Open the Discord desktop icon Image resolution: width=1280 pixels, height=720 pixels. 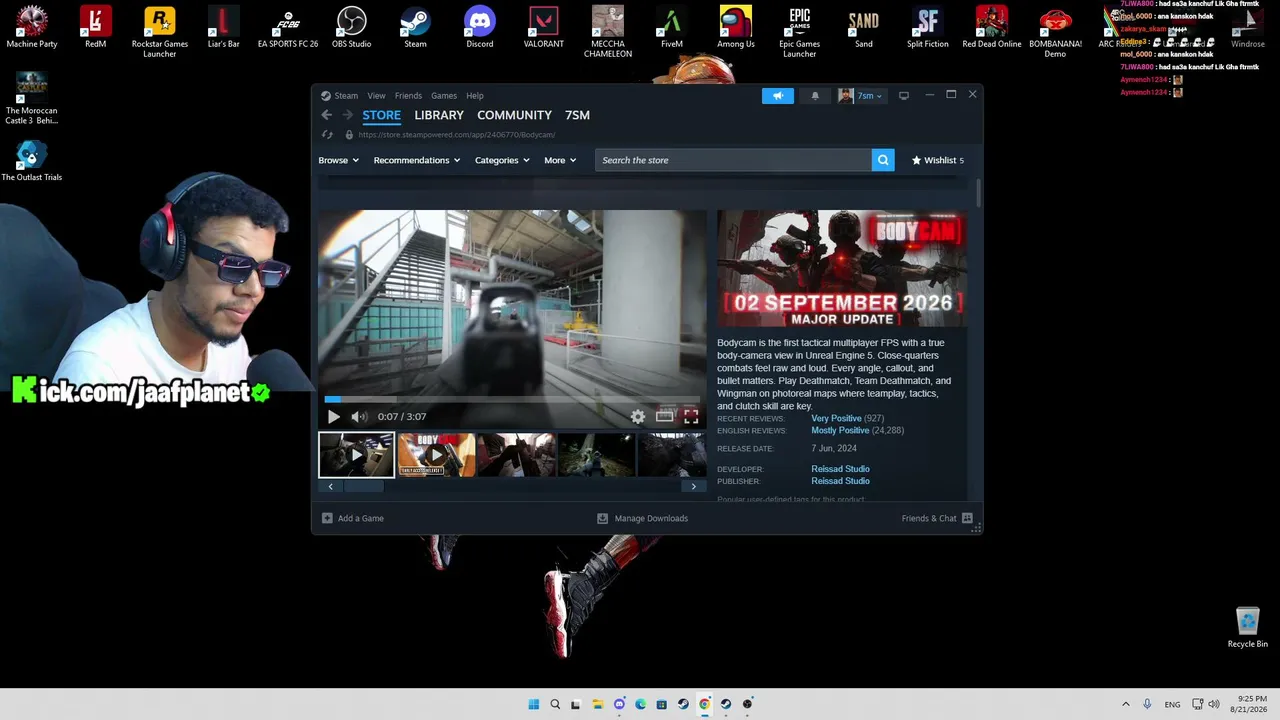[x=480, y=27]
